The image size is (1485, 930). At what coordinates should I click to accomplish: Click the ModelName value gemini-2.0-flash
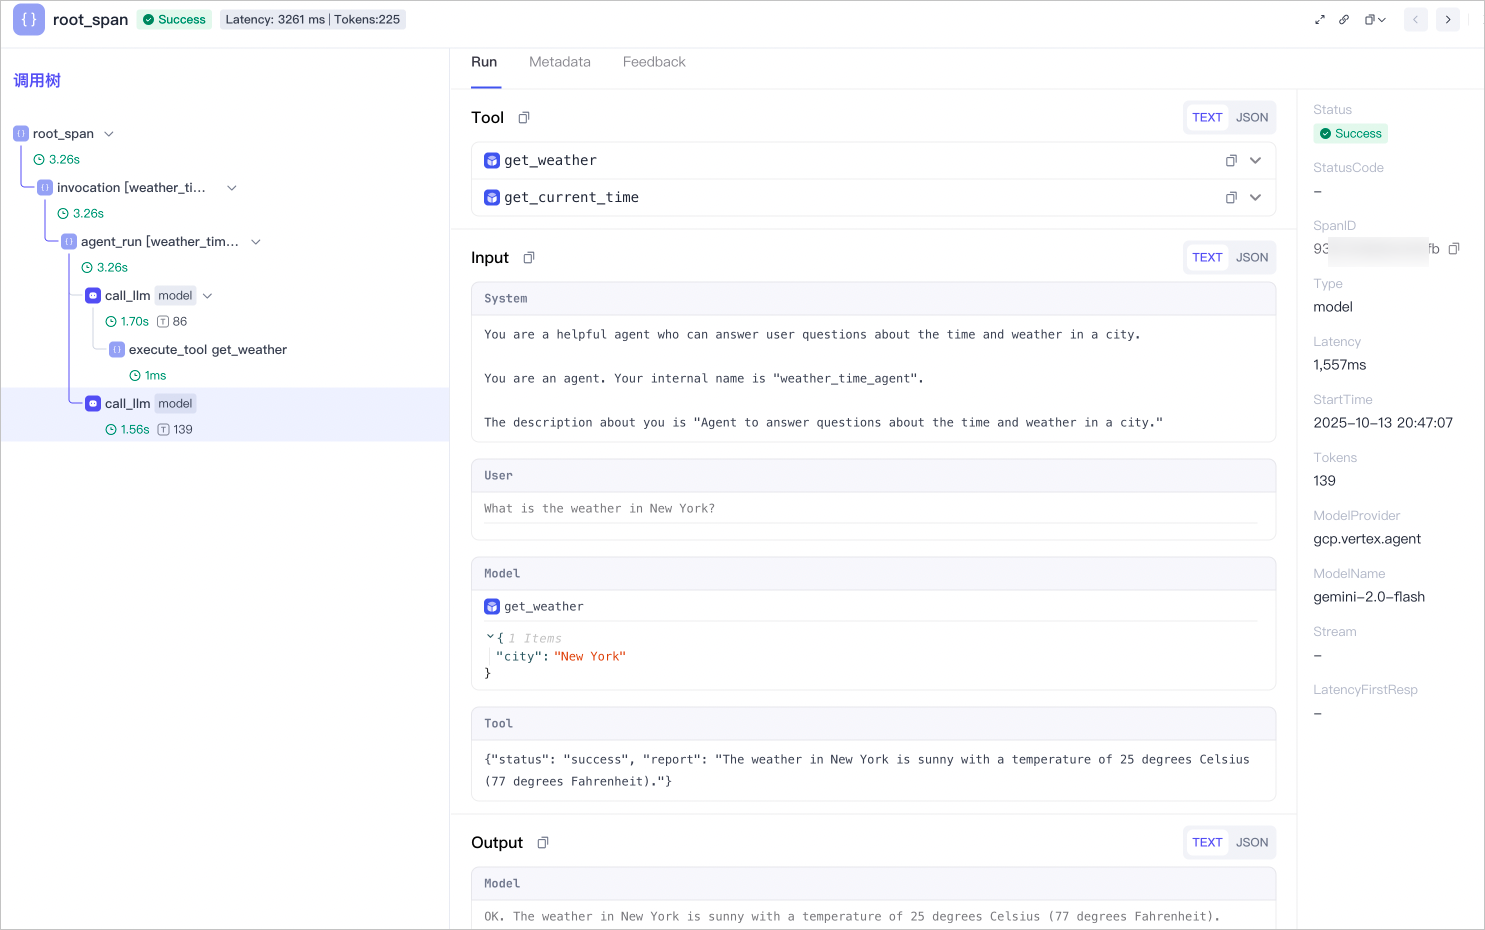coord(1369,597)
